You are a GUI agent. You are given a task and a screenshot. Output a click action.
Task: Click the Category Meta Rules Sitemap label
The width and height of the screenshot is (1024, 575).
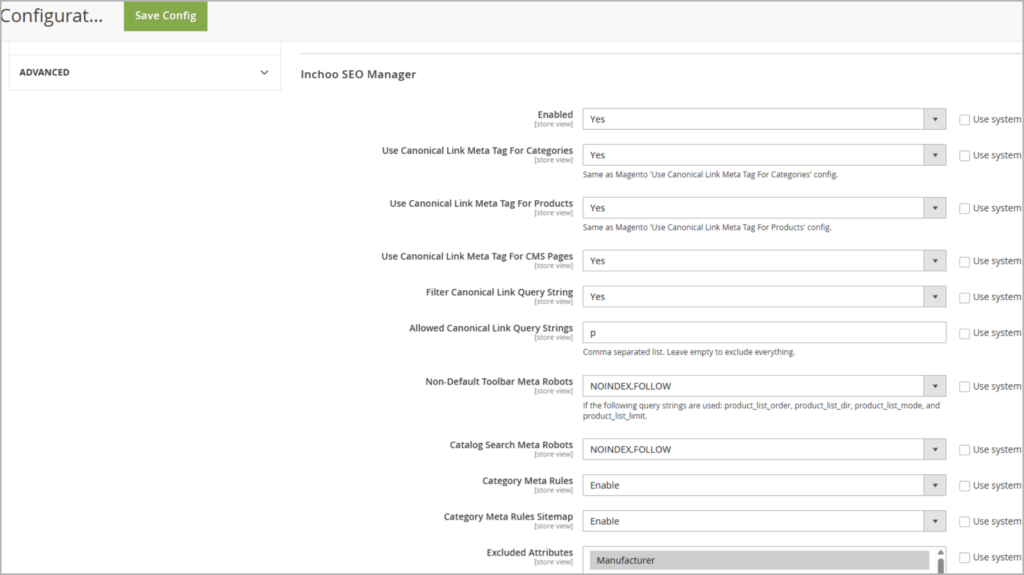point(508,516)
